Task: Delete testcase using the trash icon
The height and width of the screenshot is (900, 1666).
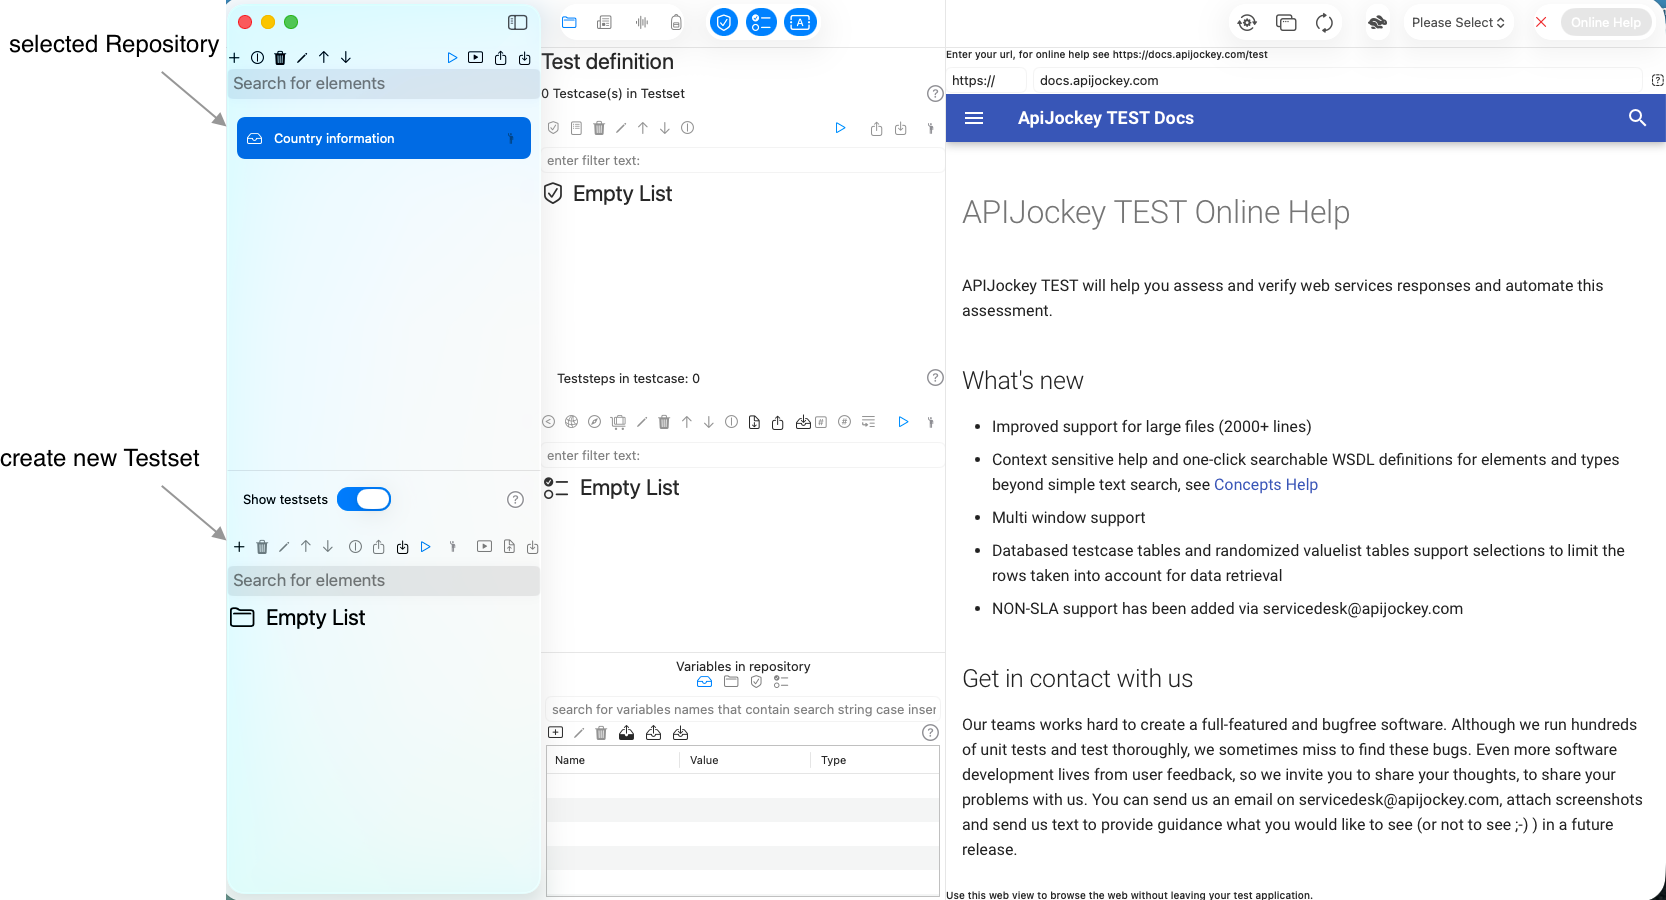Action: coord(599,128)
